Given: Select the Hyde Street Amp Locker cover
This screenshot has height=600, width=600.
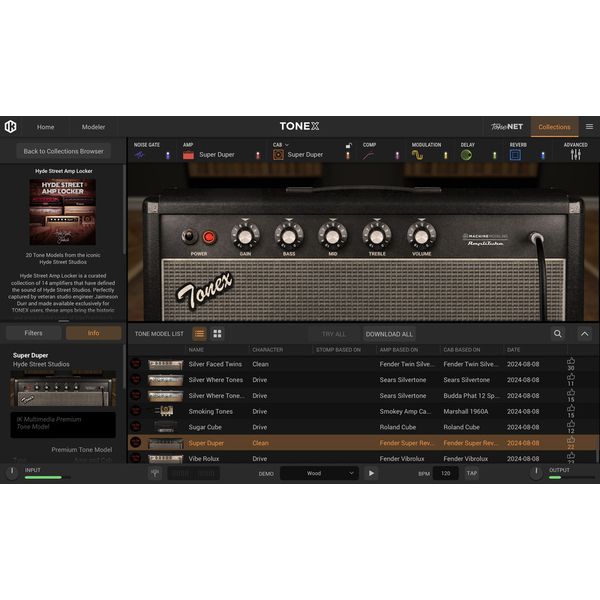Looking at the screenshot, I should coord(63,212).
